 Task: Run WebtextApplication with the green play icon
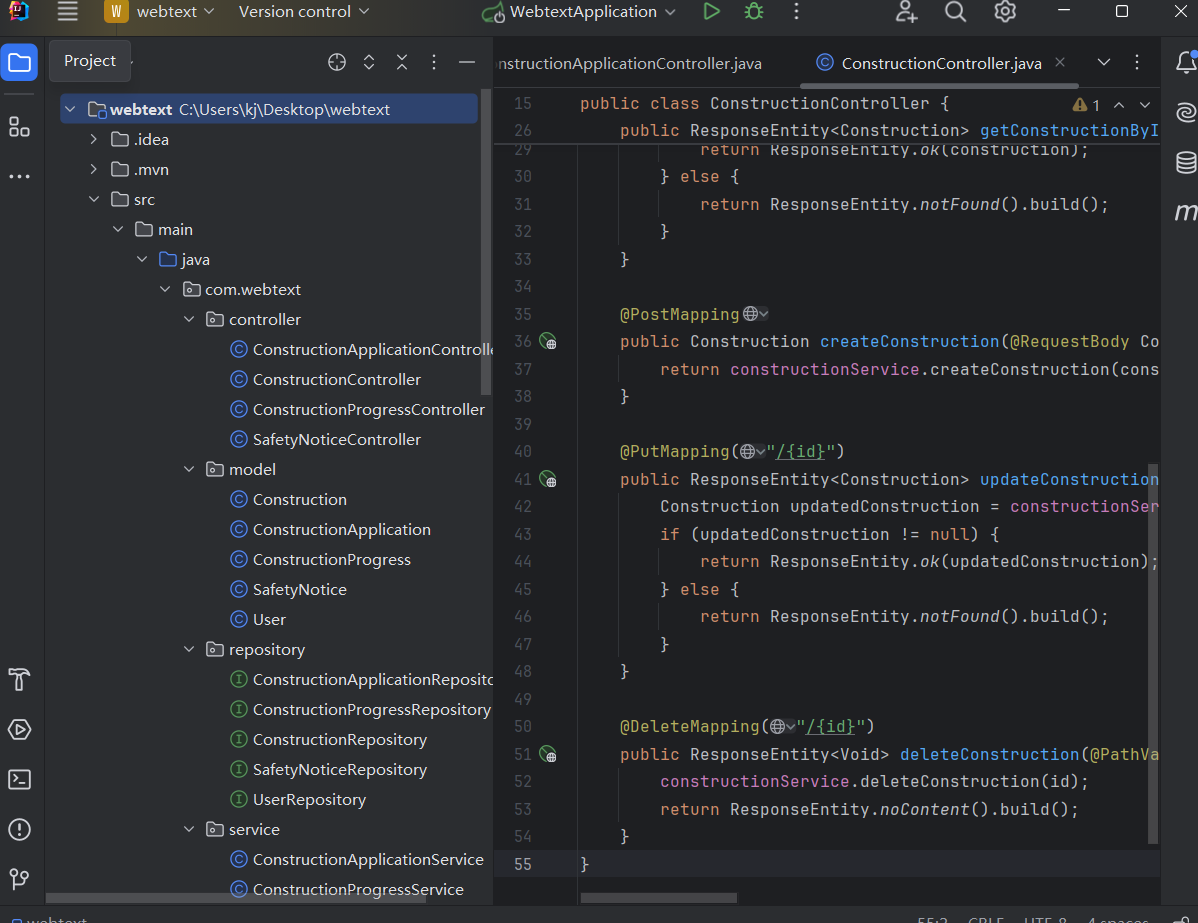point(711,12)
